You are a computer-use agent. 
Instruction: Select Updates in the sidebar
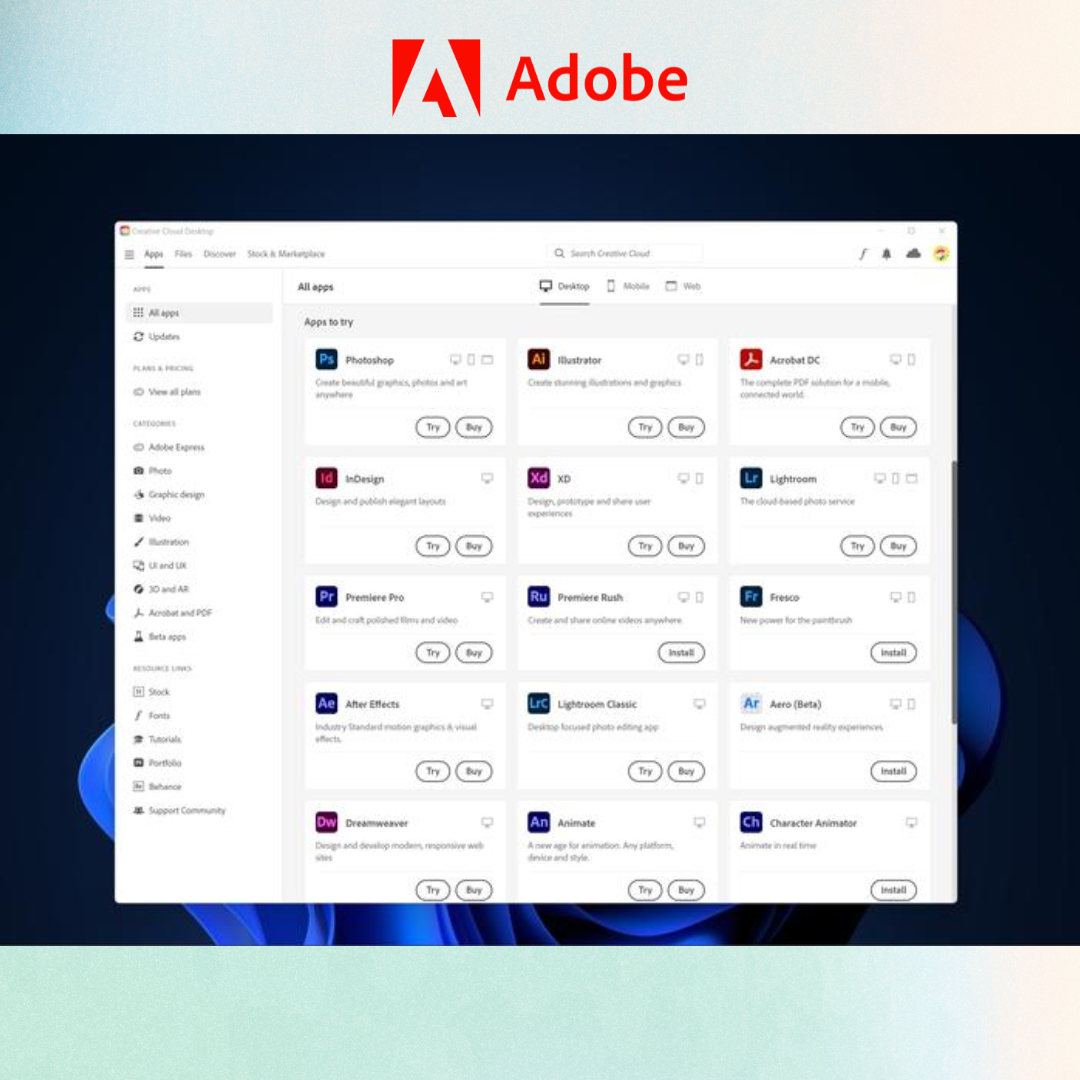click(163, 337)
